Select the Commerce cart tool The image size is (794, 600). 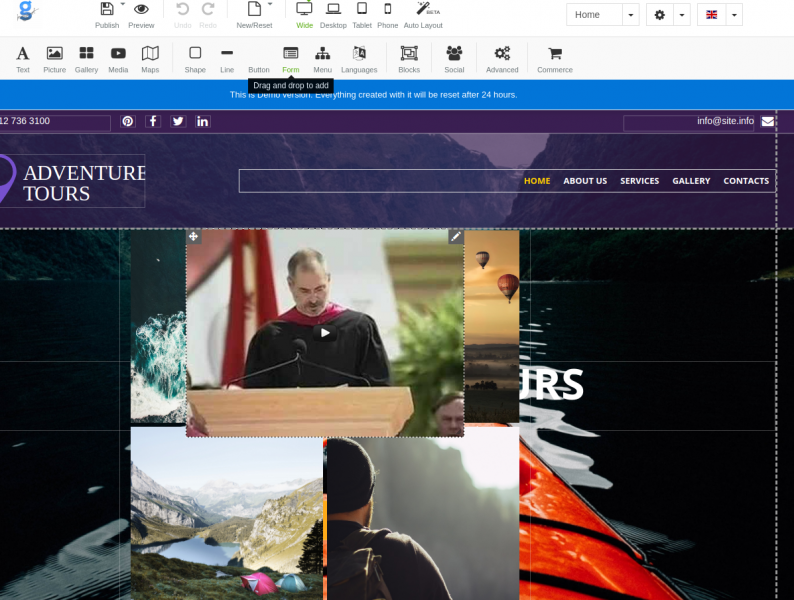(555, 59)
